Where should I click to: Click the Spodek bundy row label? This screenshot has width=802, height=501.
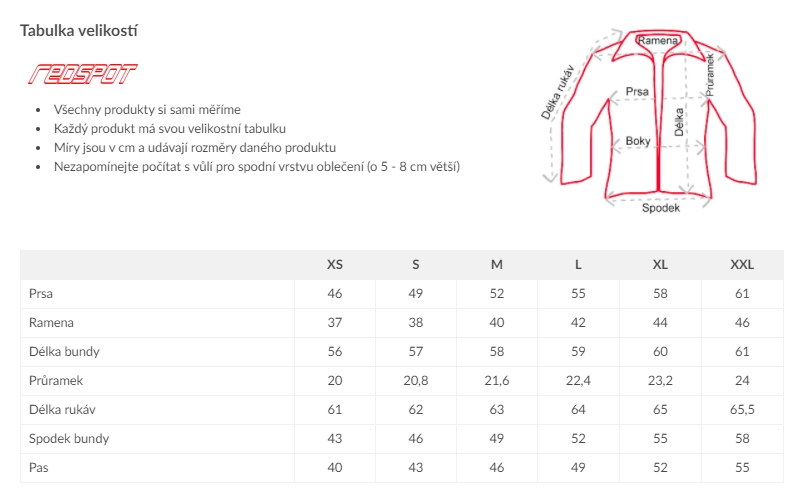[69, 439]
